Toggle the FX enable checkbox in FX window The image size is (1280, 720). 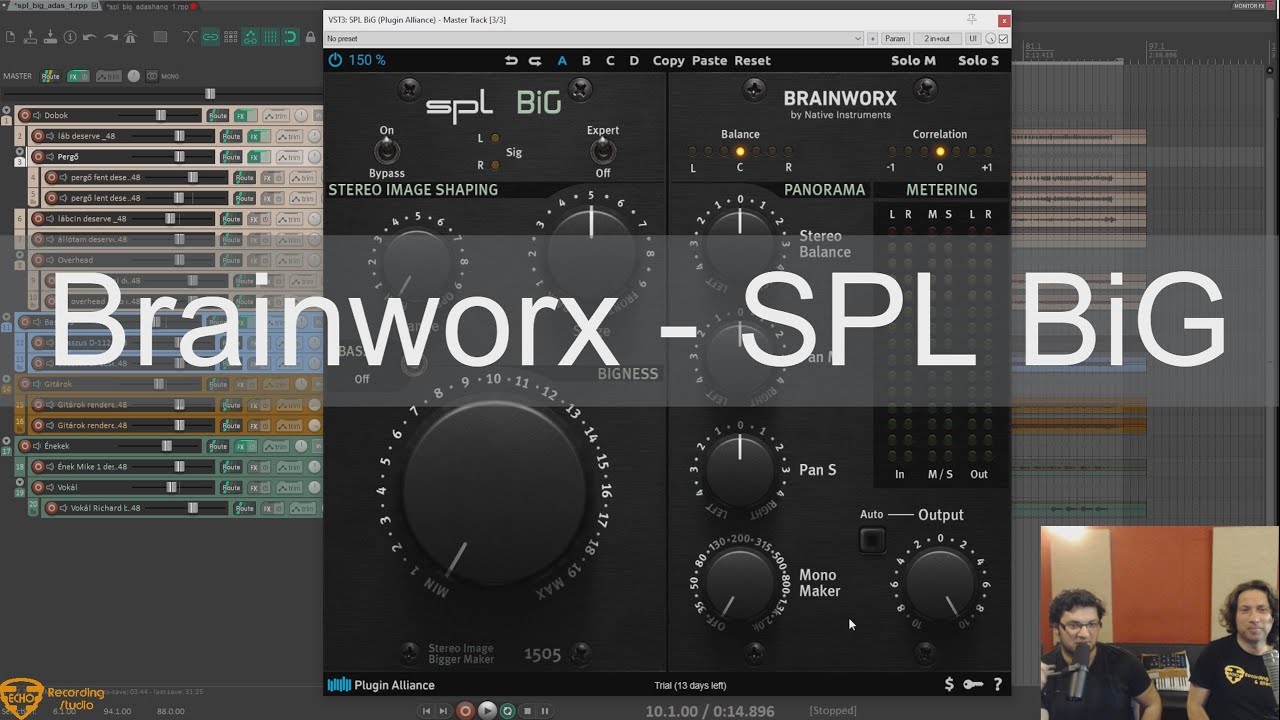click(x=1003, y=38)
